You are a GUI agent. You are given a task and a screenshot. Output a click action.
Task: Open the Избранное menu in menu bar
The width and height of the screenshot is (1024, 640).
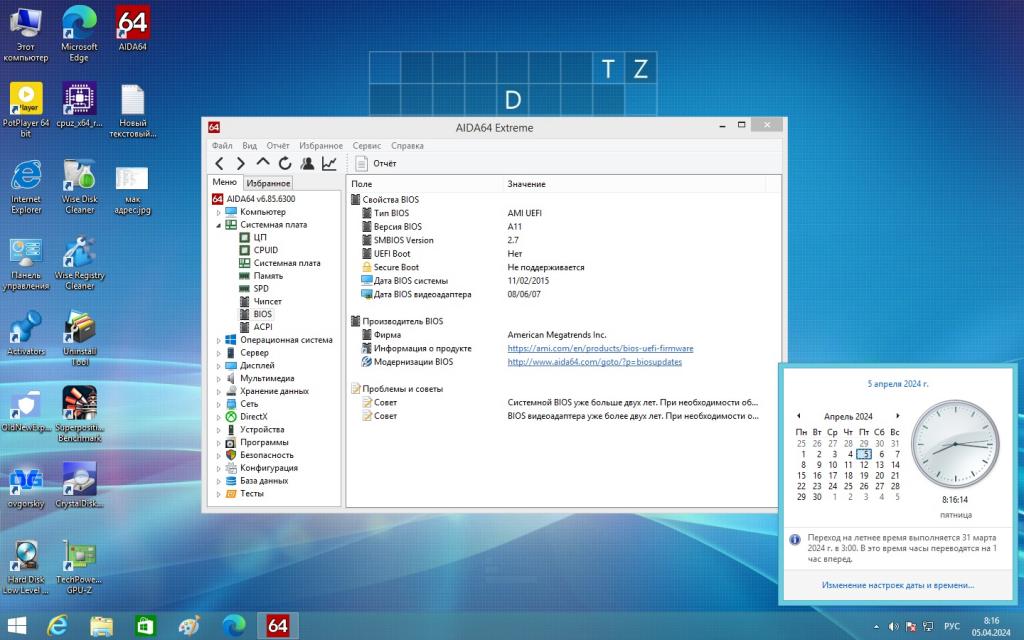pos(321,146)
